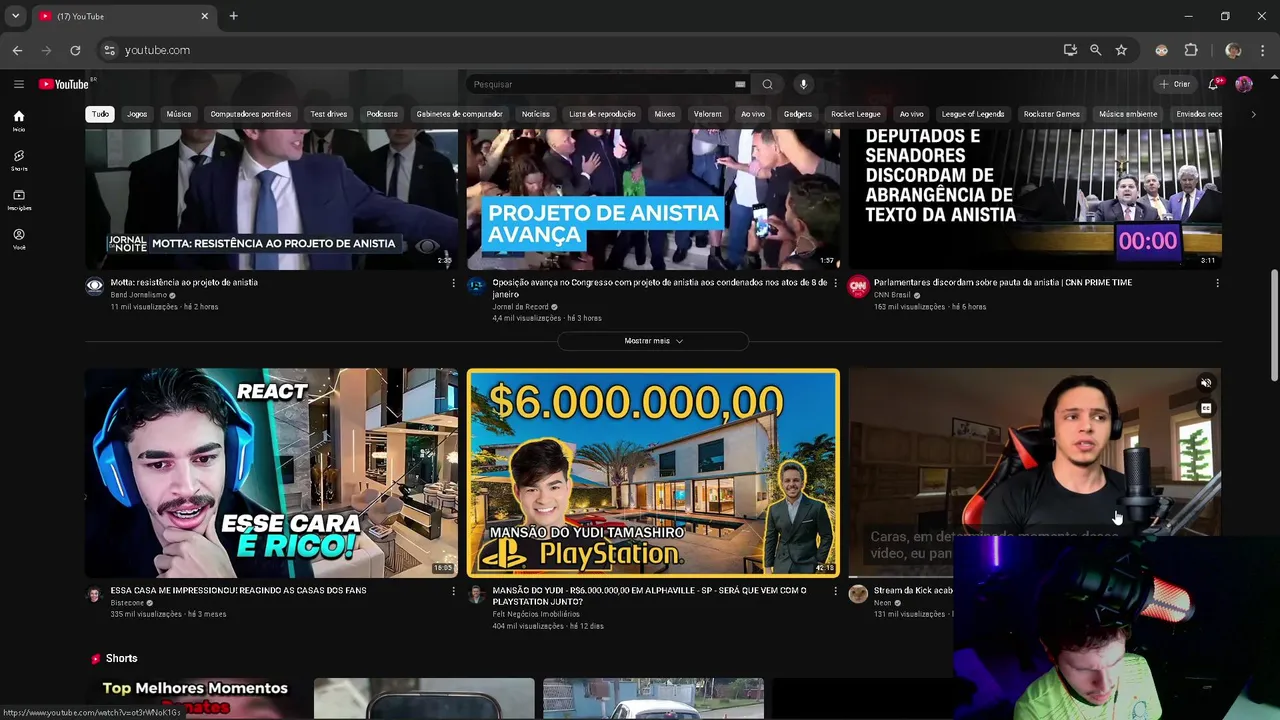Open CNN Brasil channel link
The height and width of the screenshot is (720, 1280).
(x=893, y=295)
